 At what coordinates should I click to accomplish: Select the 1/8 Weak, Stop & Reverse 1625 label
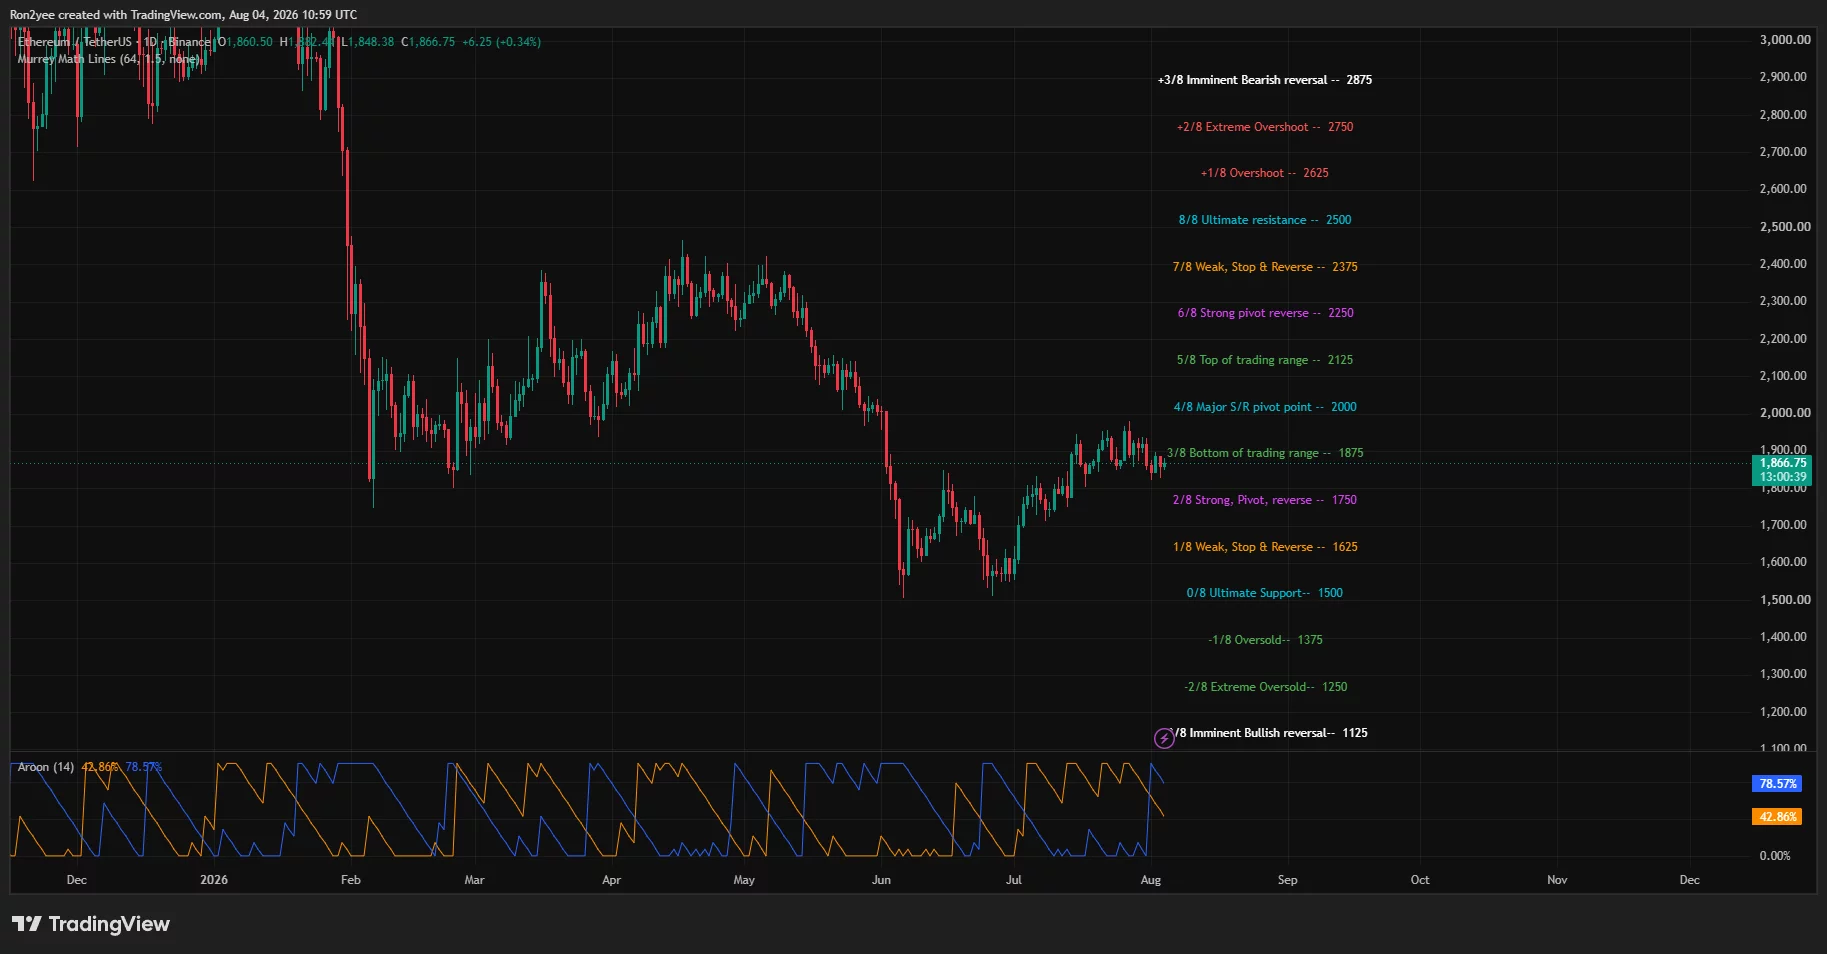[x=1265, y=547]
